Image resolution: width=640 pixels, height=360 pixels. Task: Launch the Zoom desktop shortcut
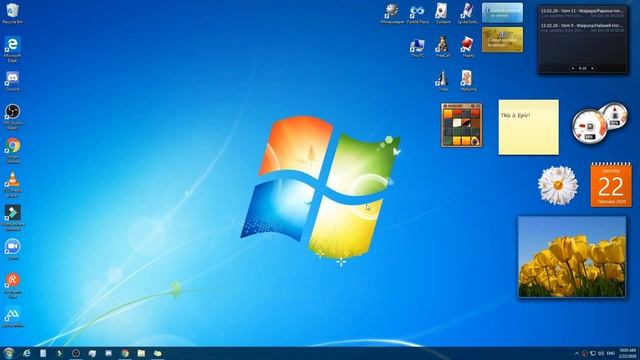click(12, 249)
